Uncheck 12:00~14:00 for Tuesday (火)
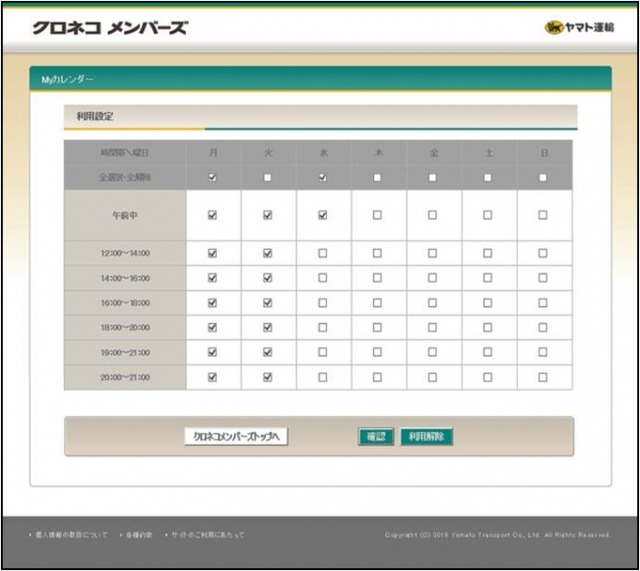The height and width of the screenshot is (571, 640). point(267,253)
